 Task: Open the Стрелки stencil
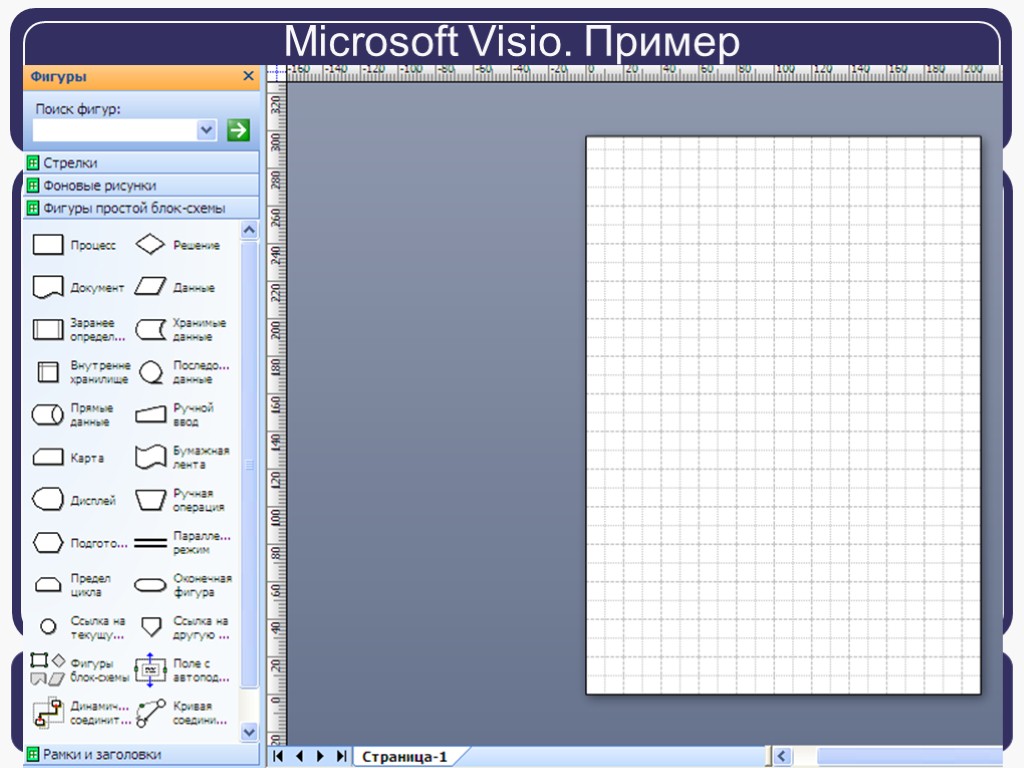(141, 163)
